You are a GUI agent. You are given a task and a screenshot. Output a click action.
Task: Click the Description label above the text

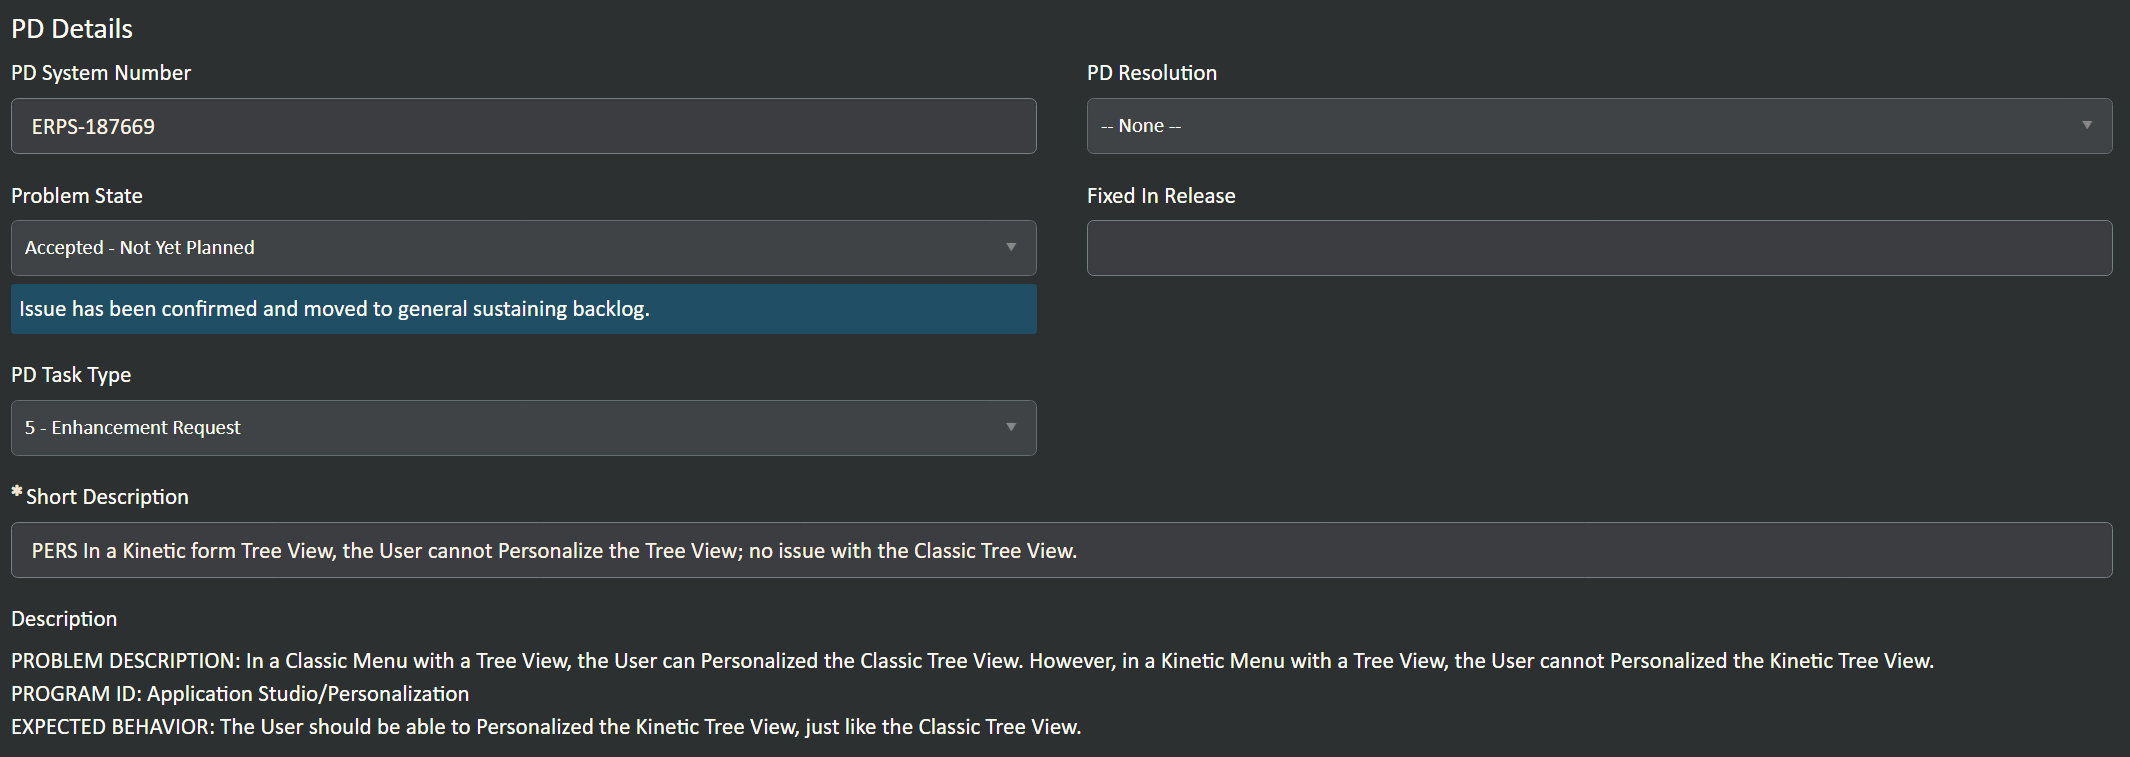pos(64,619)
